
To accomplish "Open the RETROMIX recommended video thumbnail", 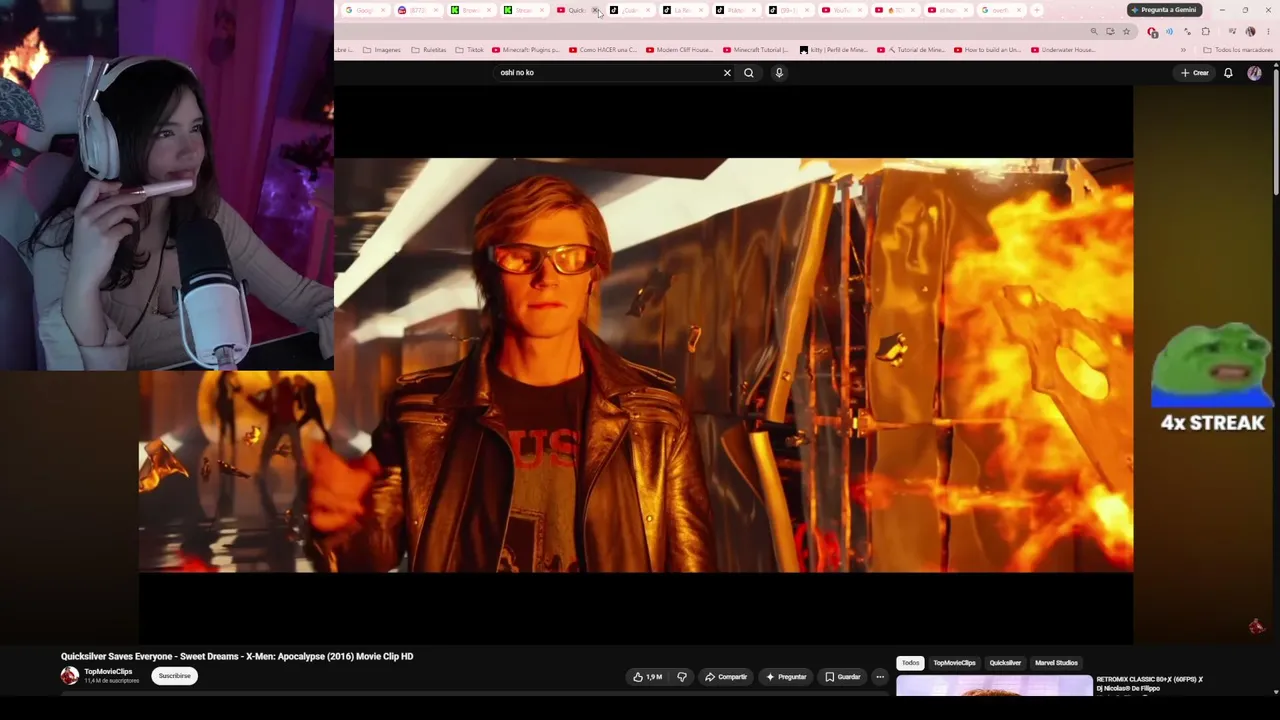I will pos(994,685).
